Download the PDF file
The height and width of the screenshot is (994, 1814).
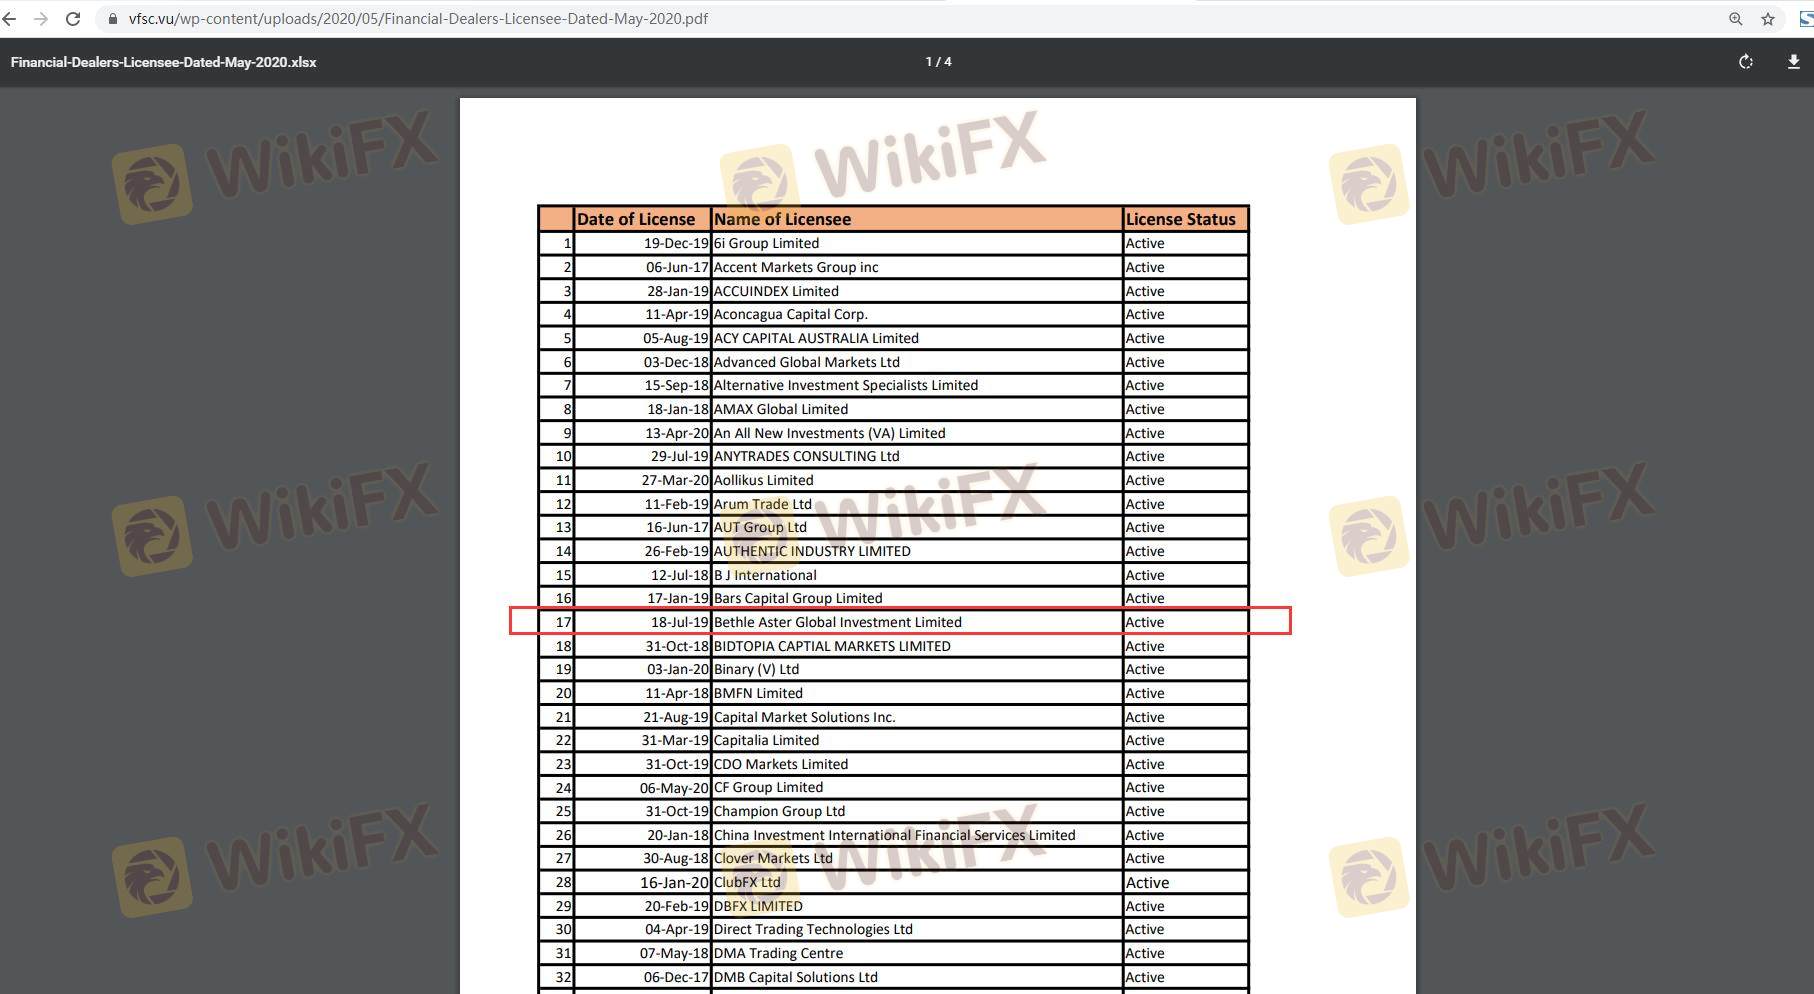pyautogui.click(x=1793, y=62)
